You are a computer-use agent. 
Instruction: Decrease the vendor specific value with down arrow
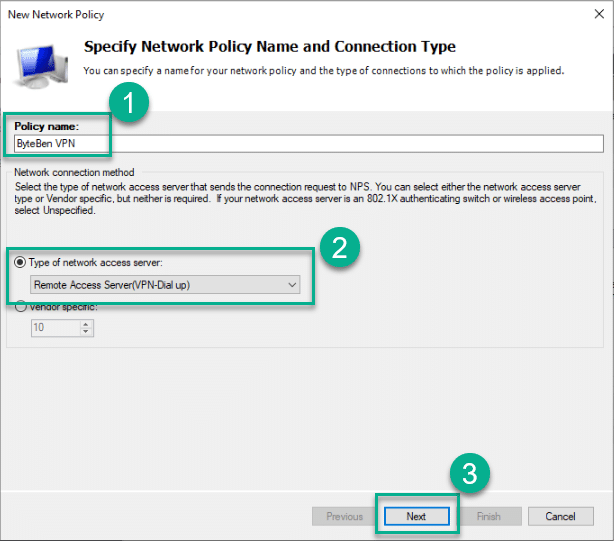point(86,332)
